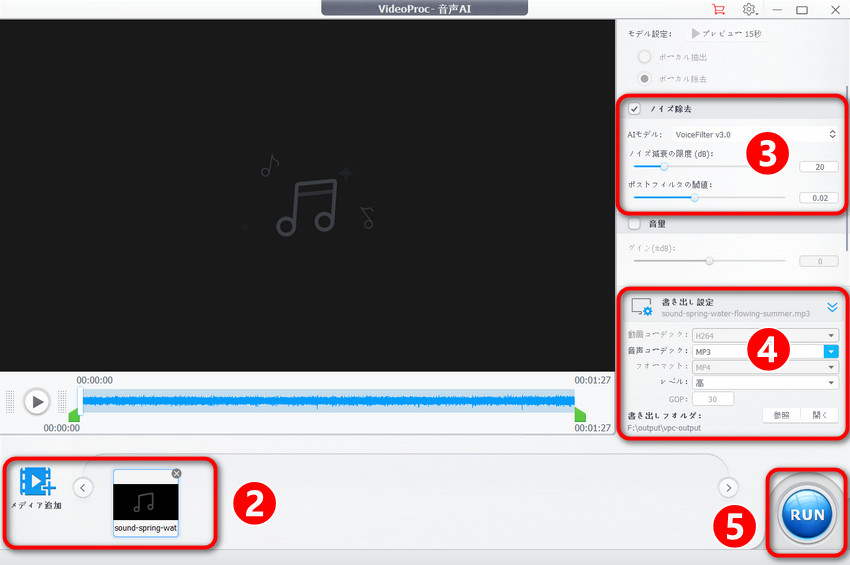This screenshot has height=565, width=850.
Task: Open the audio codec MP3 dropdown
Action: click(x=765, y=351)
